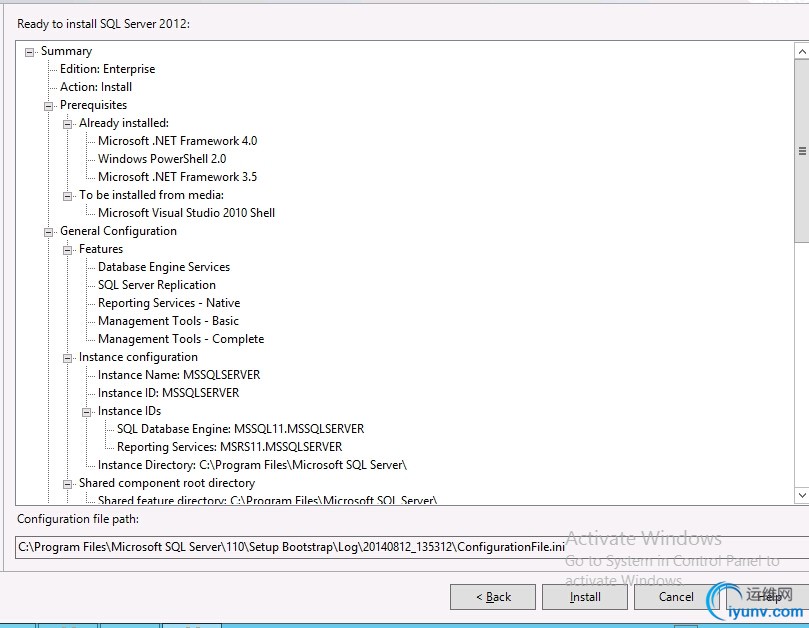The width and height of the screenshot is (809, 628).
Task: Select Database Engine Services feature
Action: point(164,267)
